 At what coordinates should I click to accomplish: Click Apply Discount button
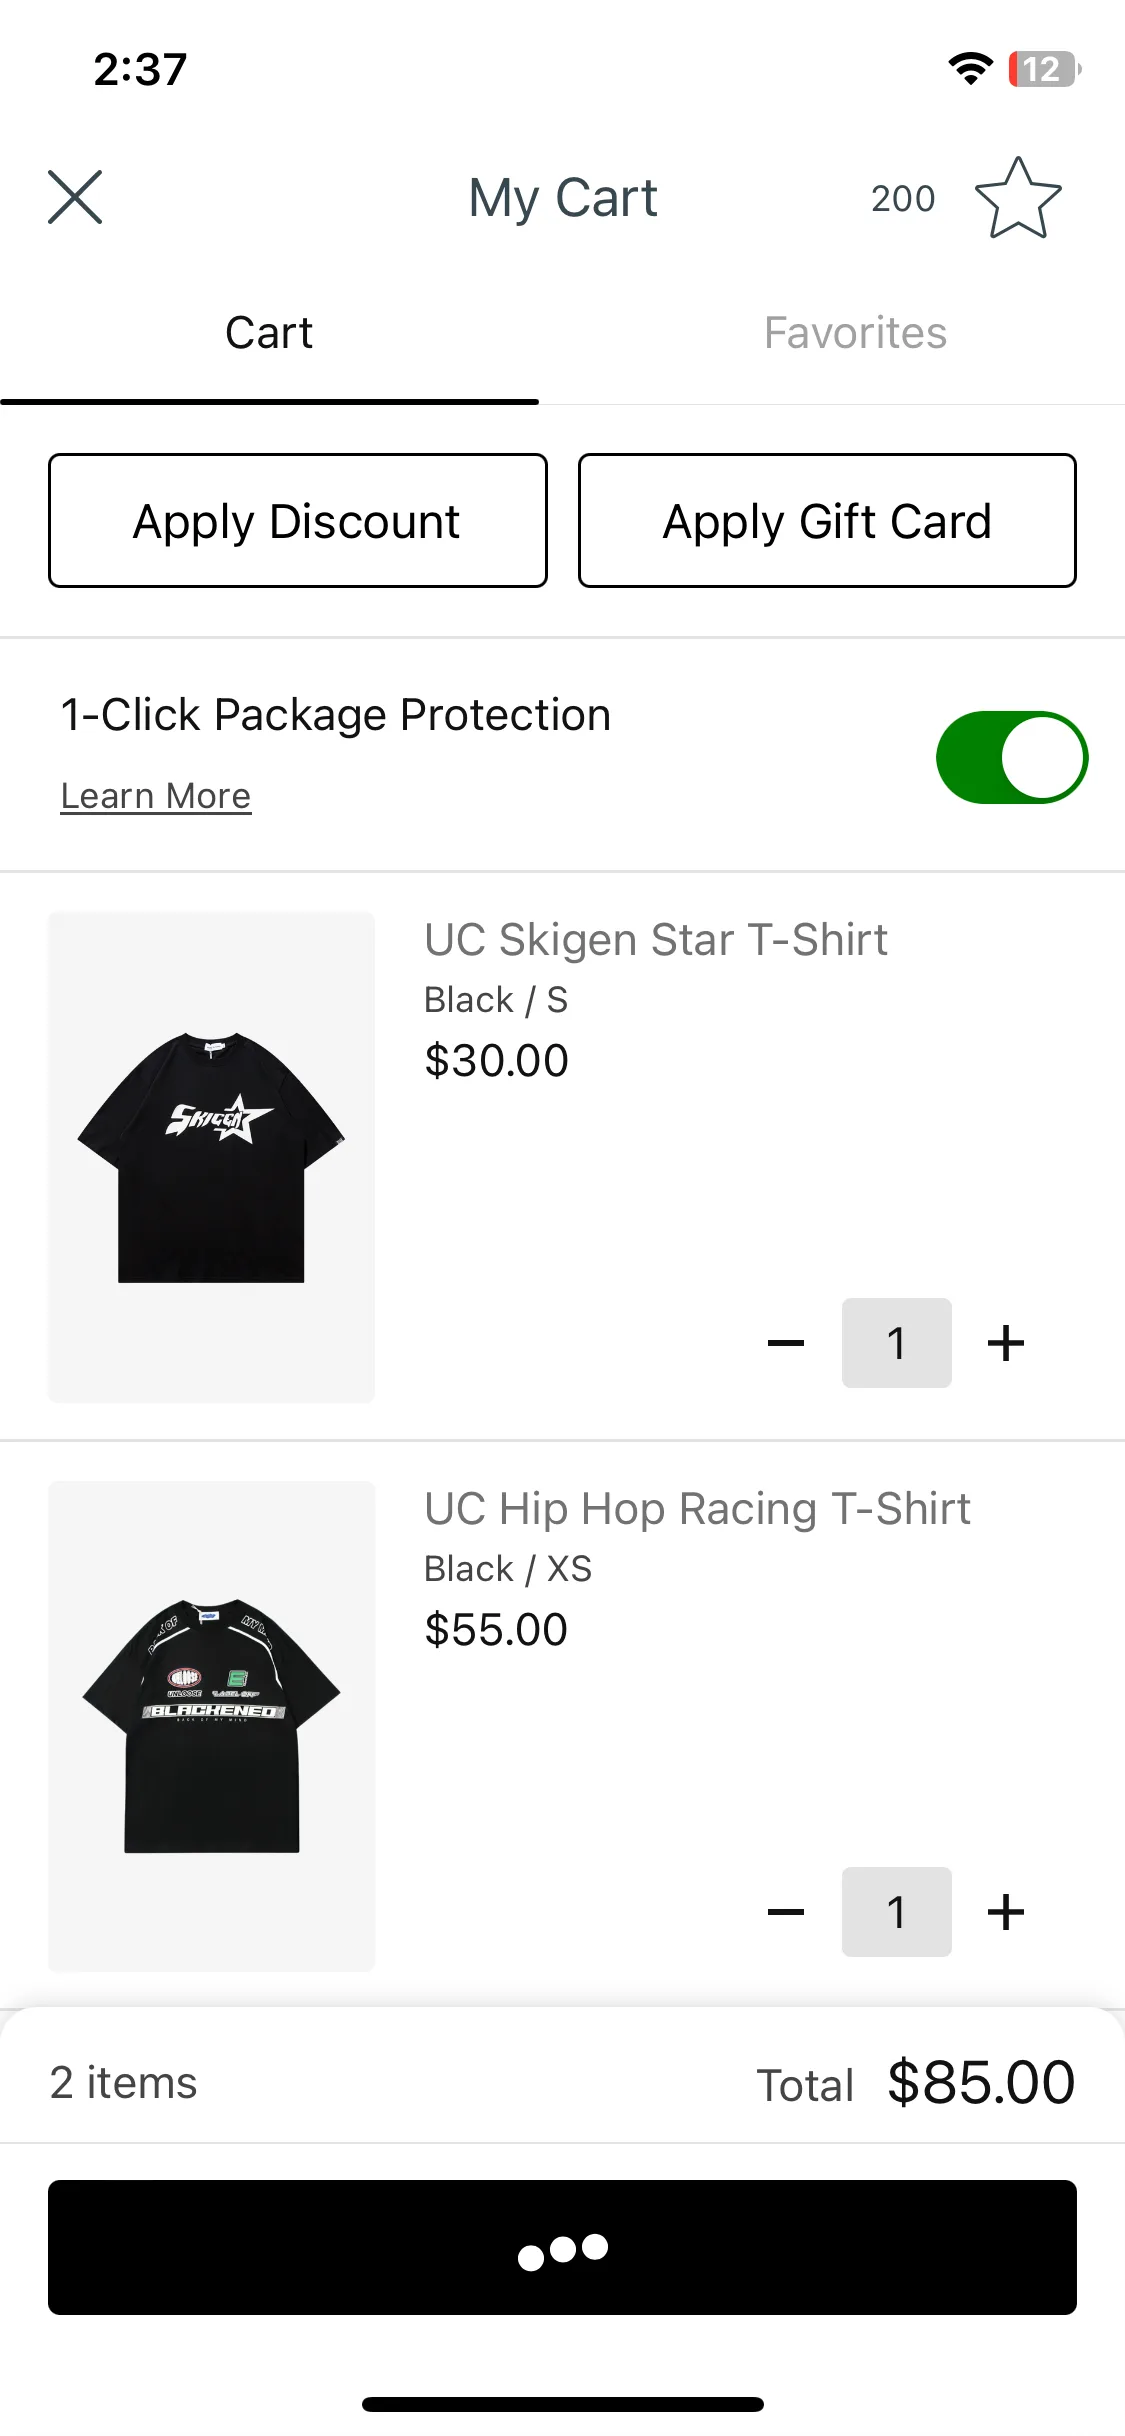(x=298, y=521)
